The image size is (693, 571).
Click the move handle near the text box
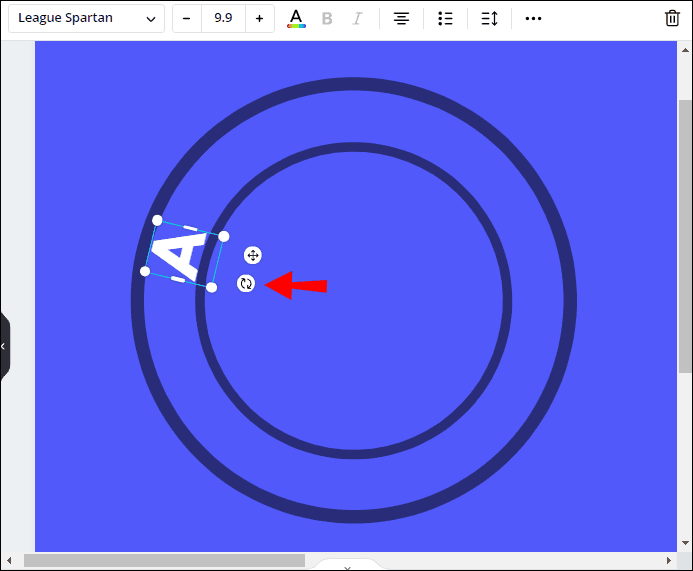click(253, 255)
